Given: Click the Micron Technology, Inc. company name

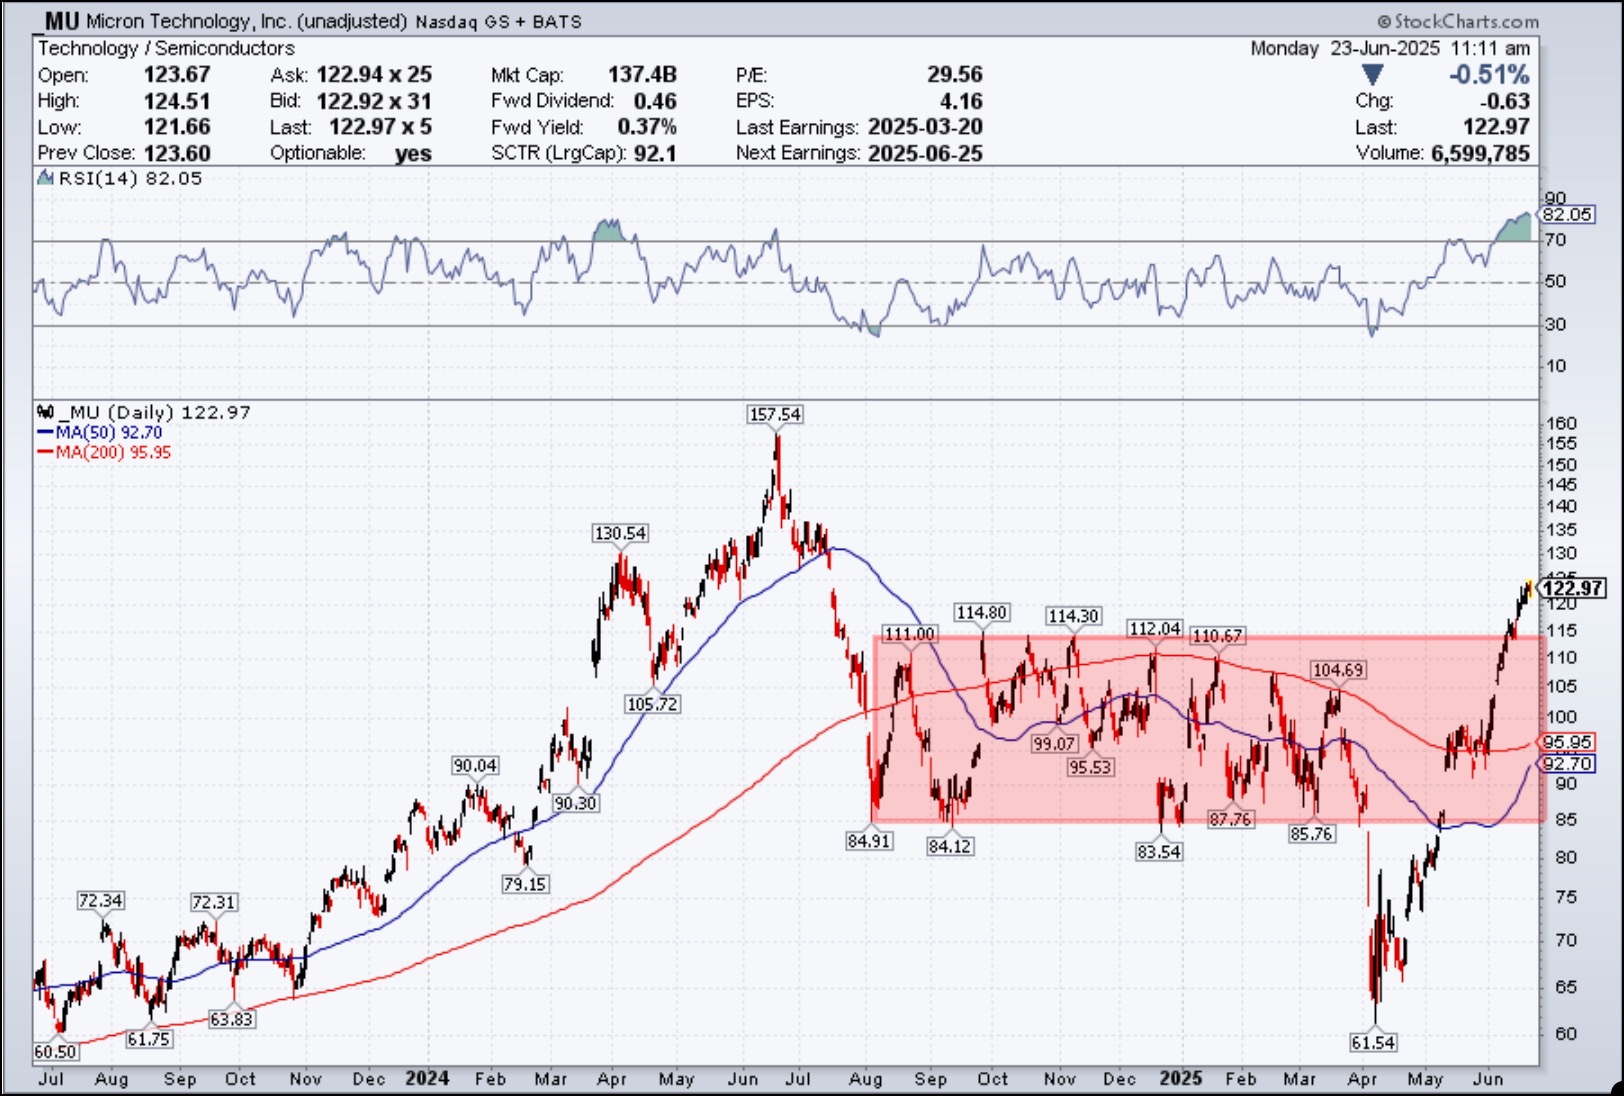Looking at the screenshot, I should pyautogui.click(x=189, y=21).
